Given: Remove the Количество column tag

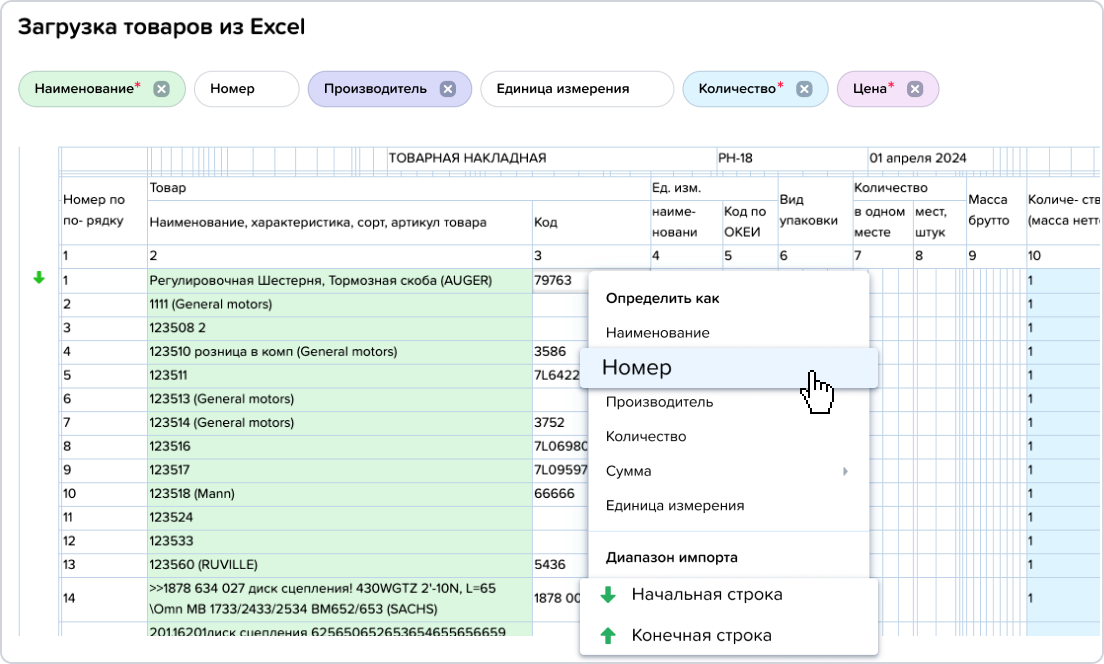Looking at the screenshot, I should pyautogui.click(x=804, y=89).
